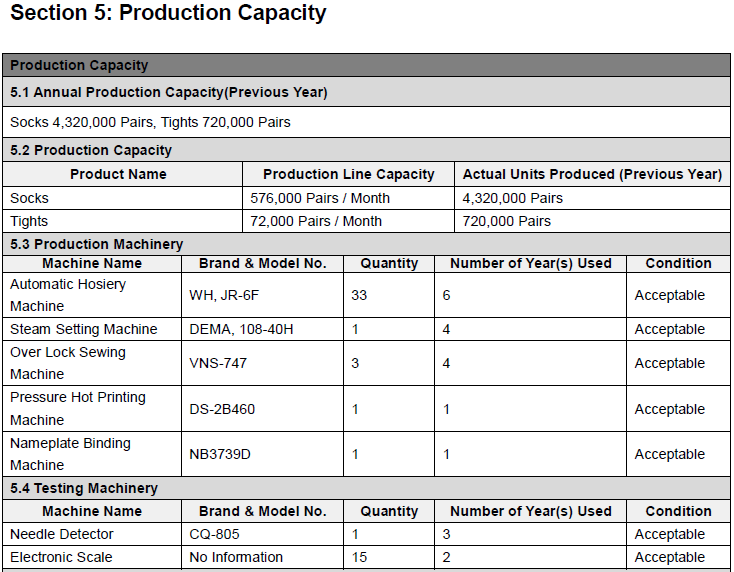Image resolution: width=734 pixels, height=572 pixels.
Task: Click the Production Line Capacity column header
Action: click(348, 174)
